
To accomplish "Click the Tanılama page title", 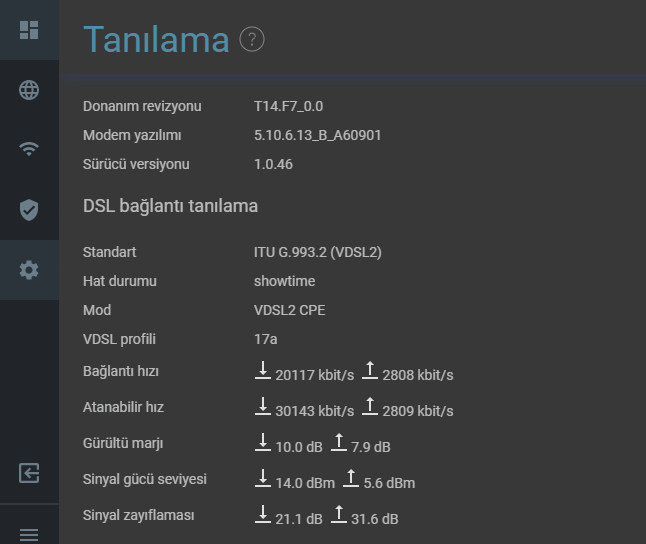I will pos(156,40).
